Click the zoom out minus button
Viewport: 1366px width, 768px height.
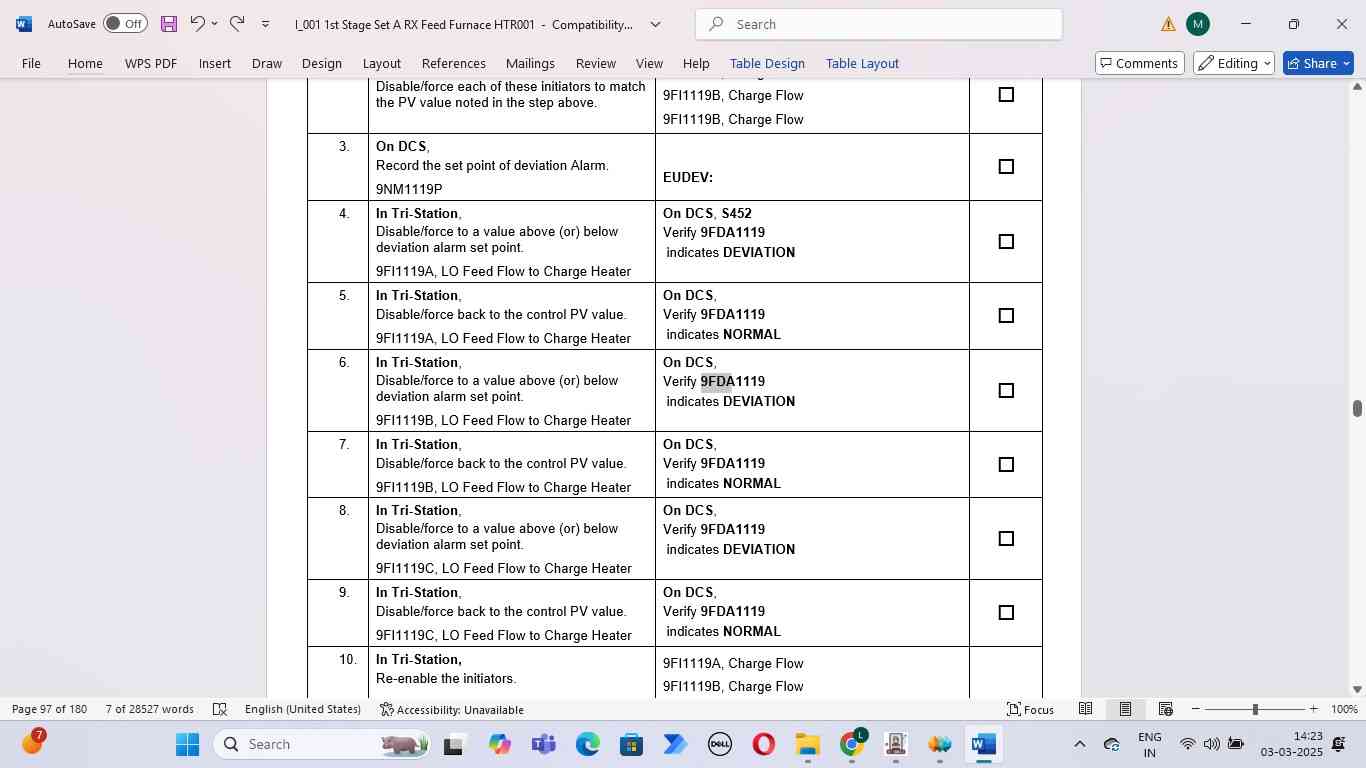click(1195, 709)
